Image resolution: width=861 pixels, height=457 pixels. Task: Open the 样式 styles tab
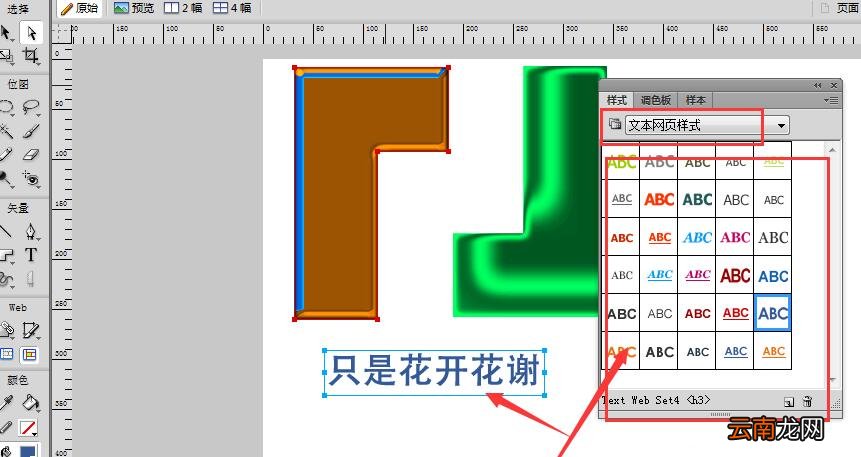617,100
